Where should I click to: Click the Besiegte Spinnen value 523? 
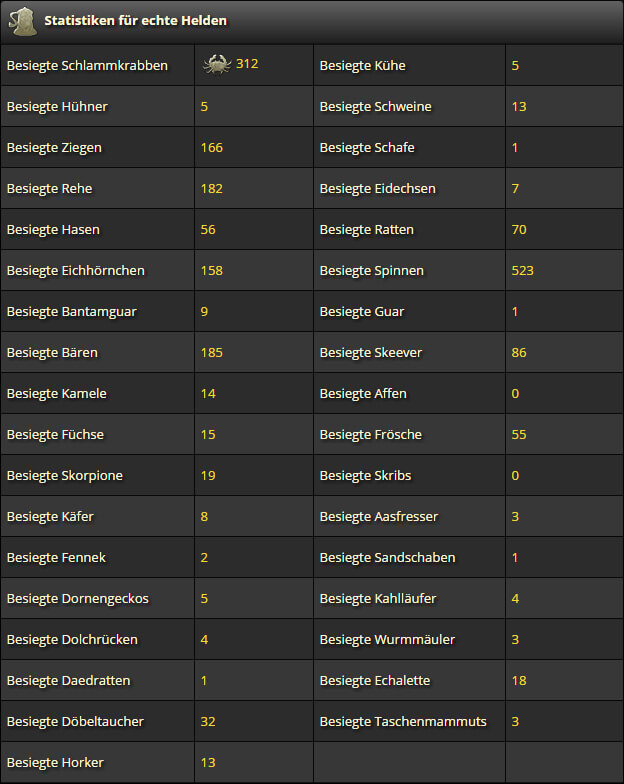522,270
